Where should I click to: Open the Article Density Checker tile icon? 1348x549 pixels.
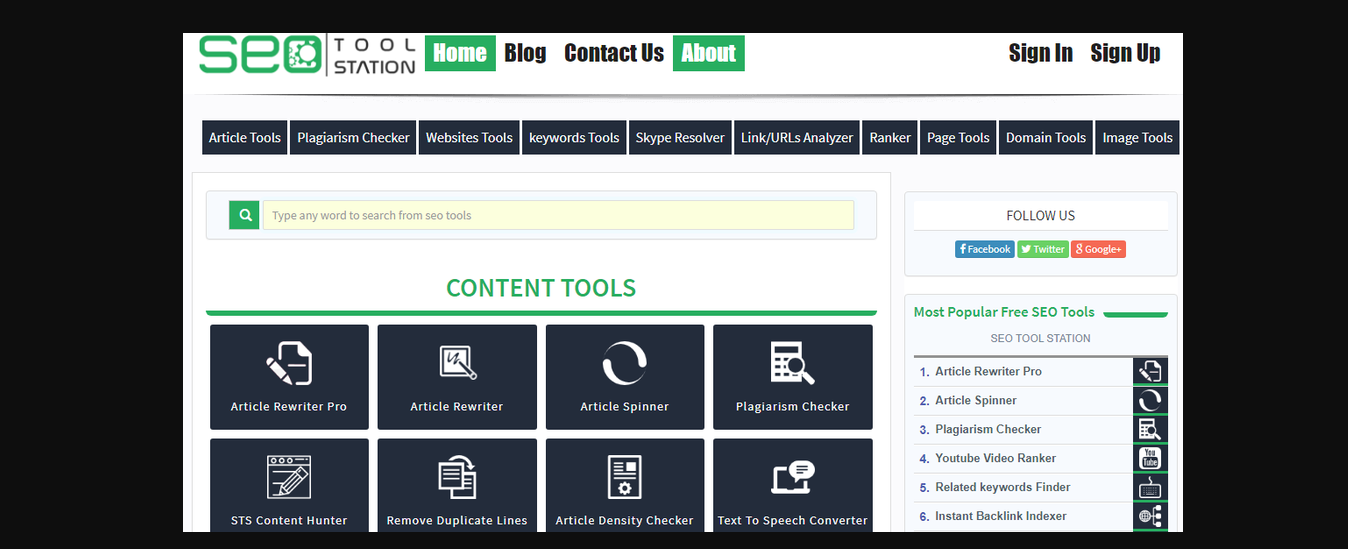point(625,477)
